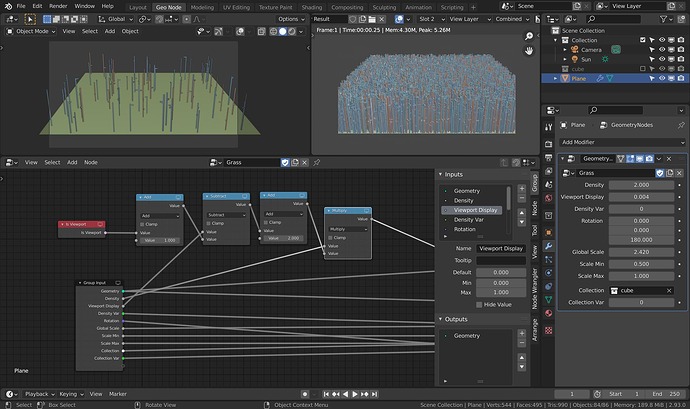The height and width of the screenshot is (409, 690).
Task: Toggle Collection exclude checkbox in outliner
Action: point(642,40)
